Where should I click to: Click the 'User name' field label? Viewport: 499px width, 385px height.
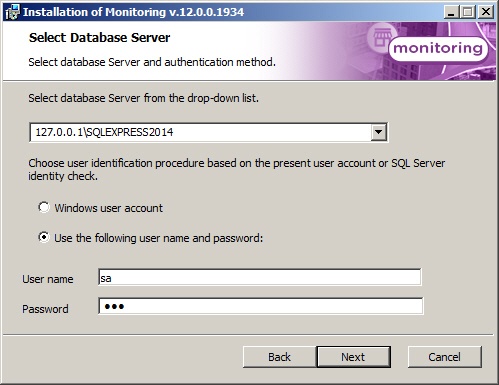tap(48, 279)
